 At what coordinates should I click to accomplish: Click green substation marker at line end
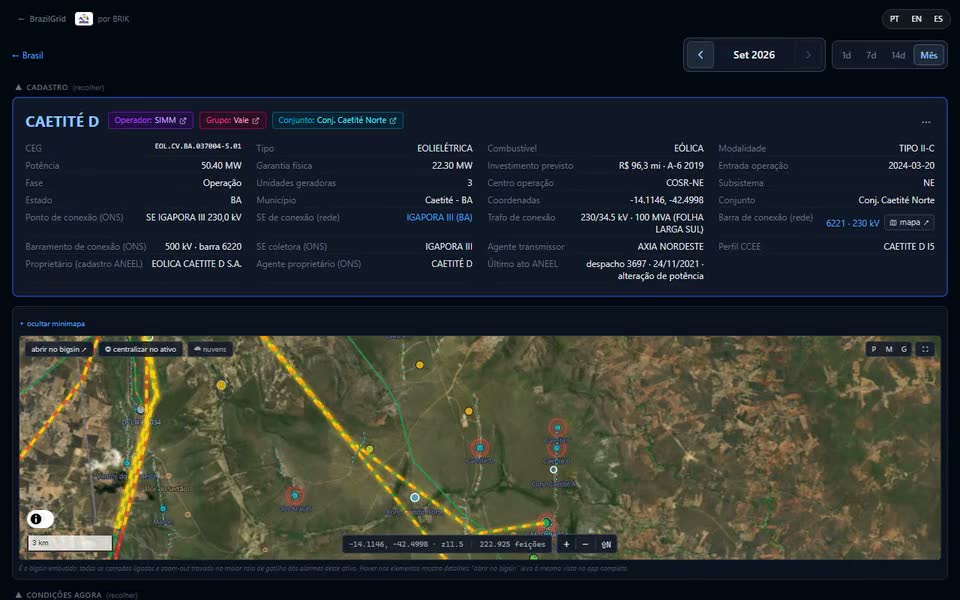pos(546,523)
